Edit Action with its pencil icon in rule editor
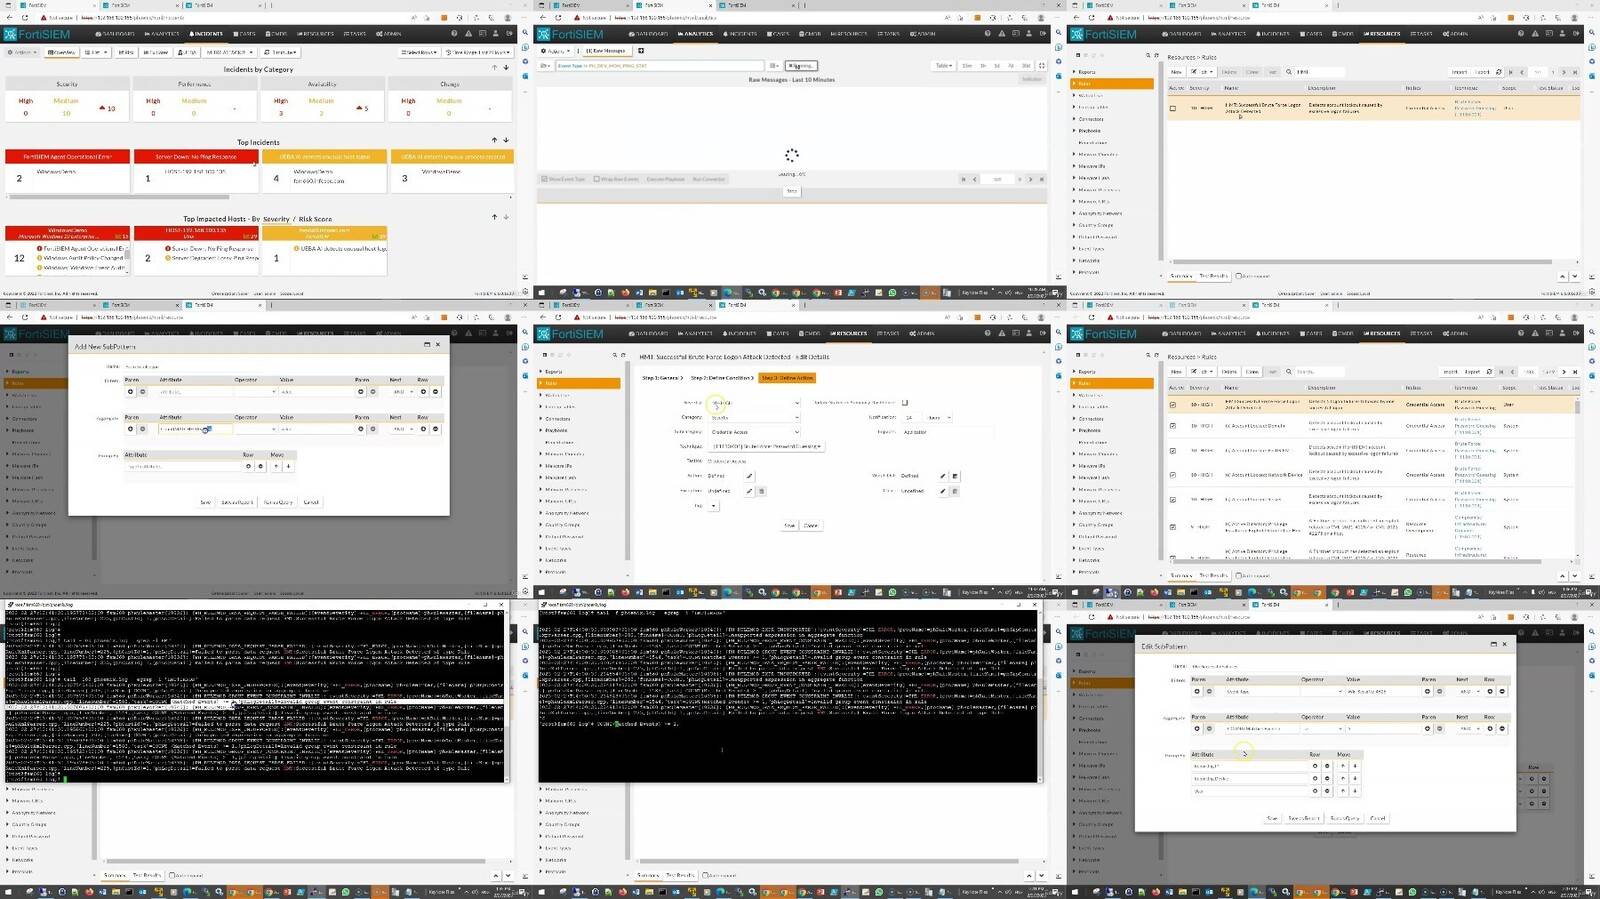The image size is (1600, 899). [749, 476]
